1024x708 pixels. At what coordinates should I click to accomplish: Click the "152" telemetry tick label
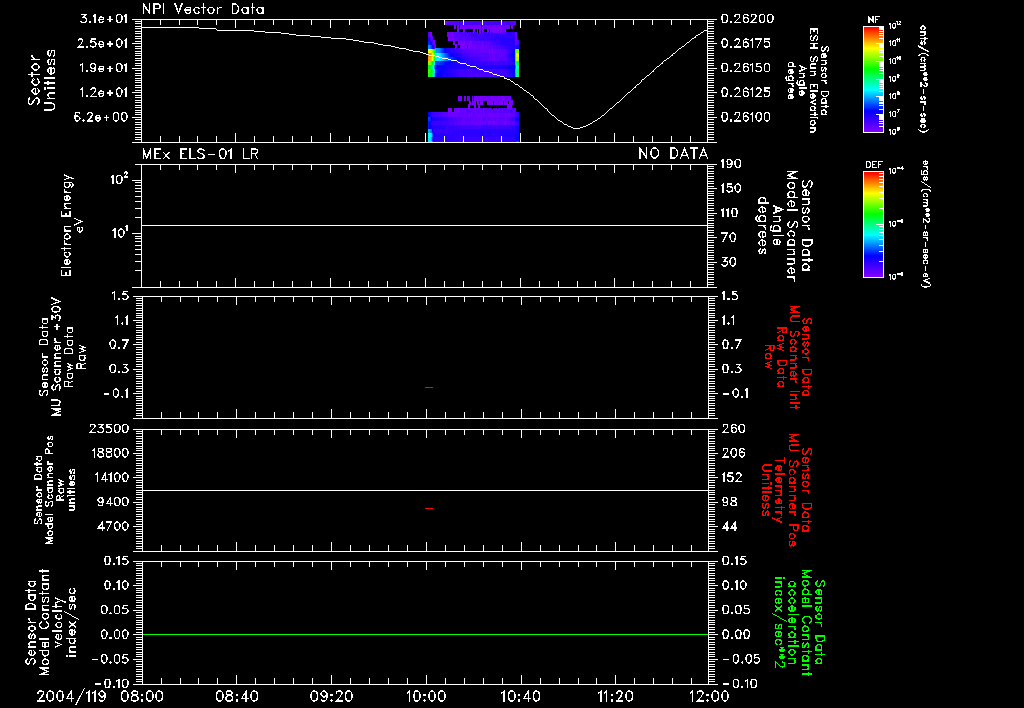pyautogui.click(x=732, y=477)
